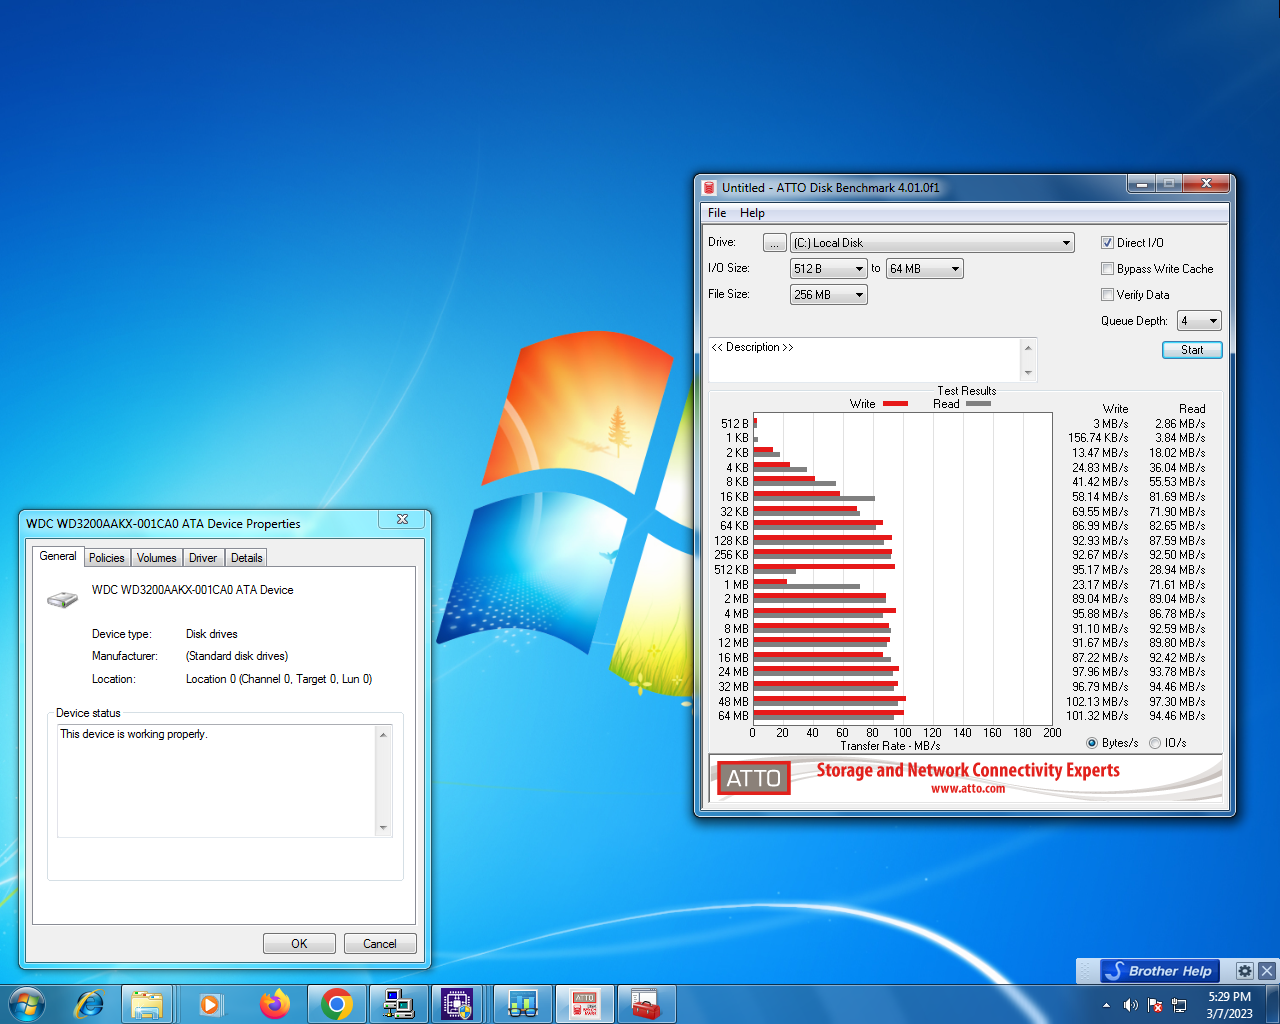
Task: Click the 48 MB write value 102.13 MB/s
Action: (1097, 702)
